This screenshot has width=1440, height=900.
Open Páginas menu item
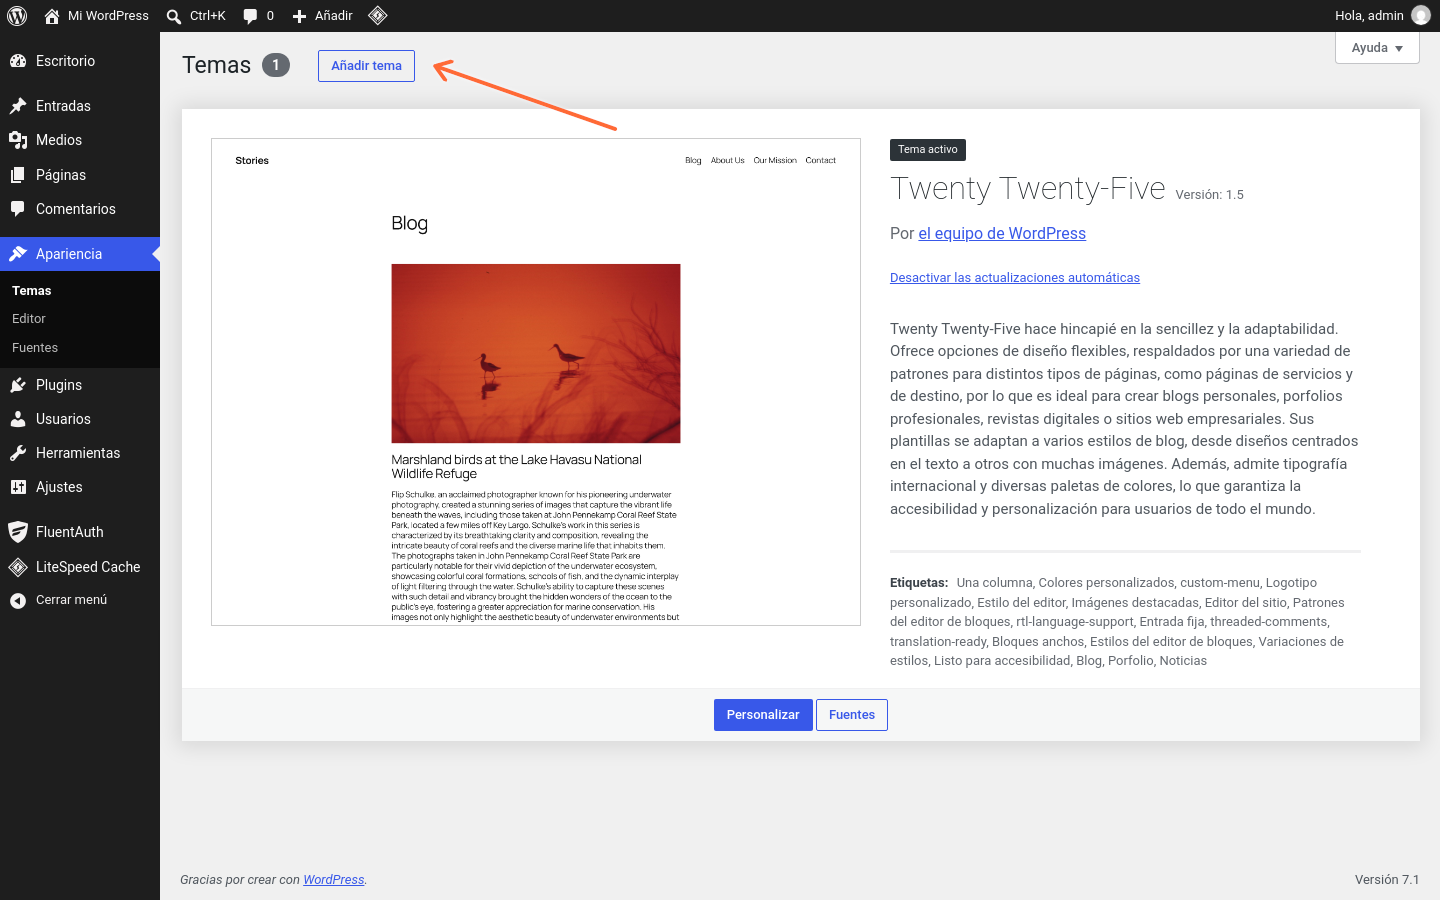point(80,175)
